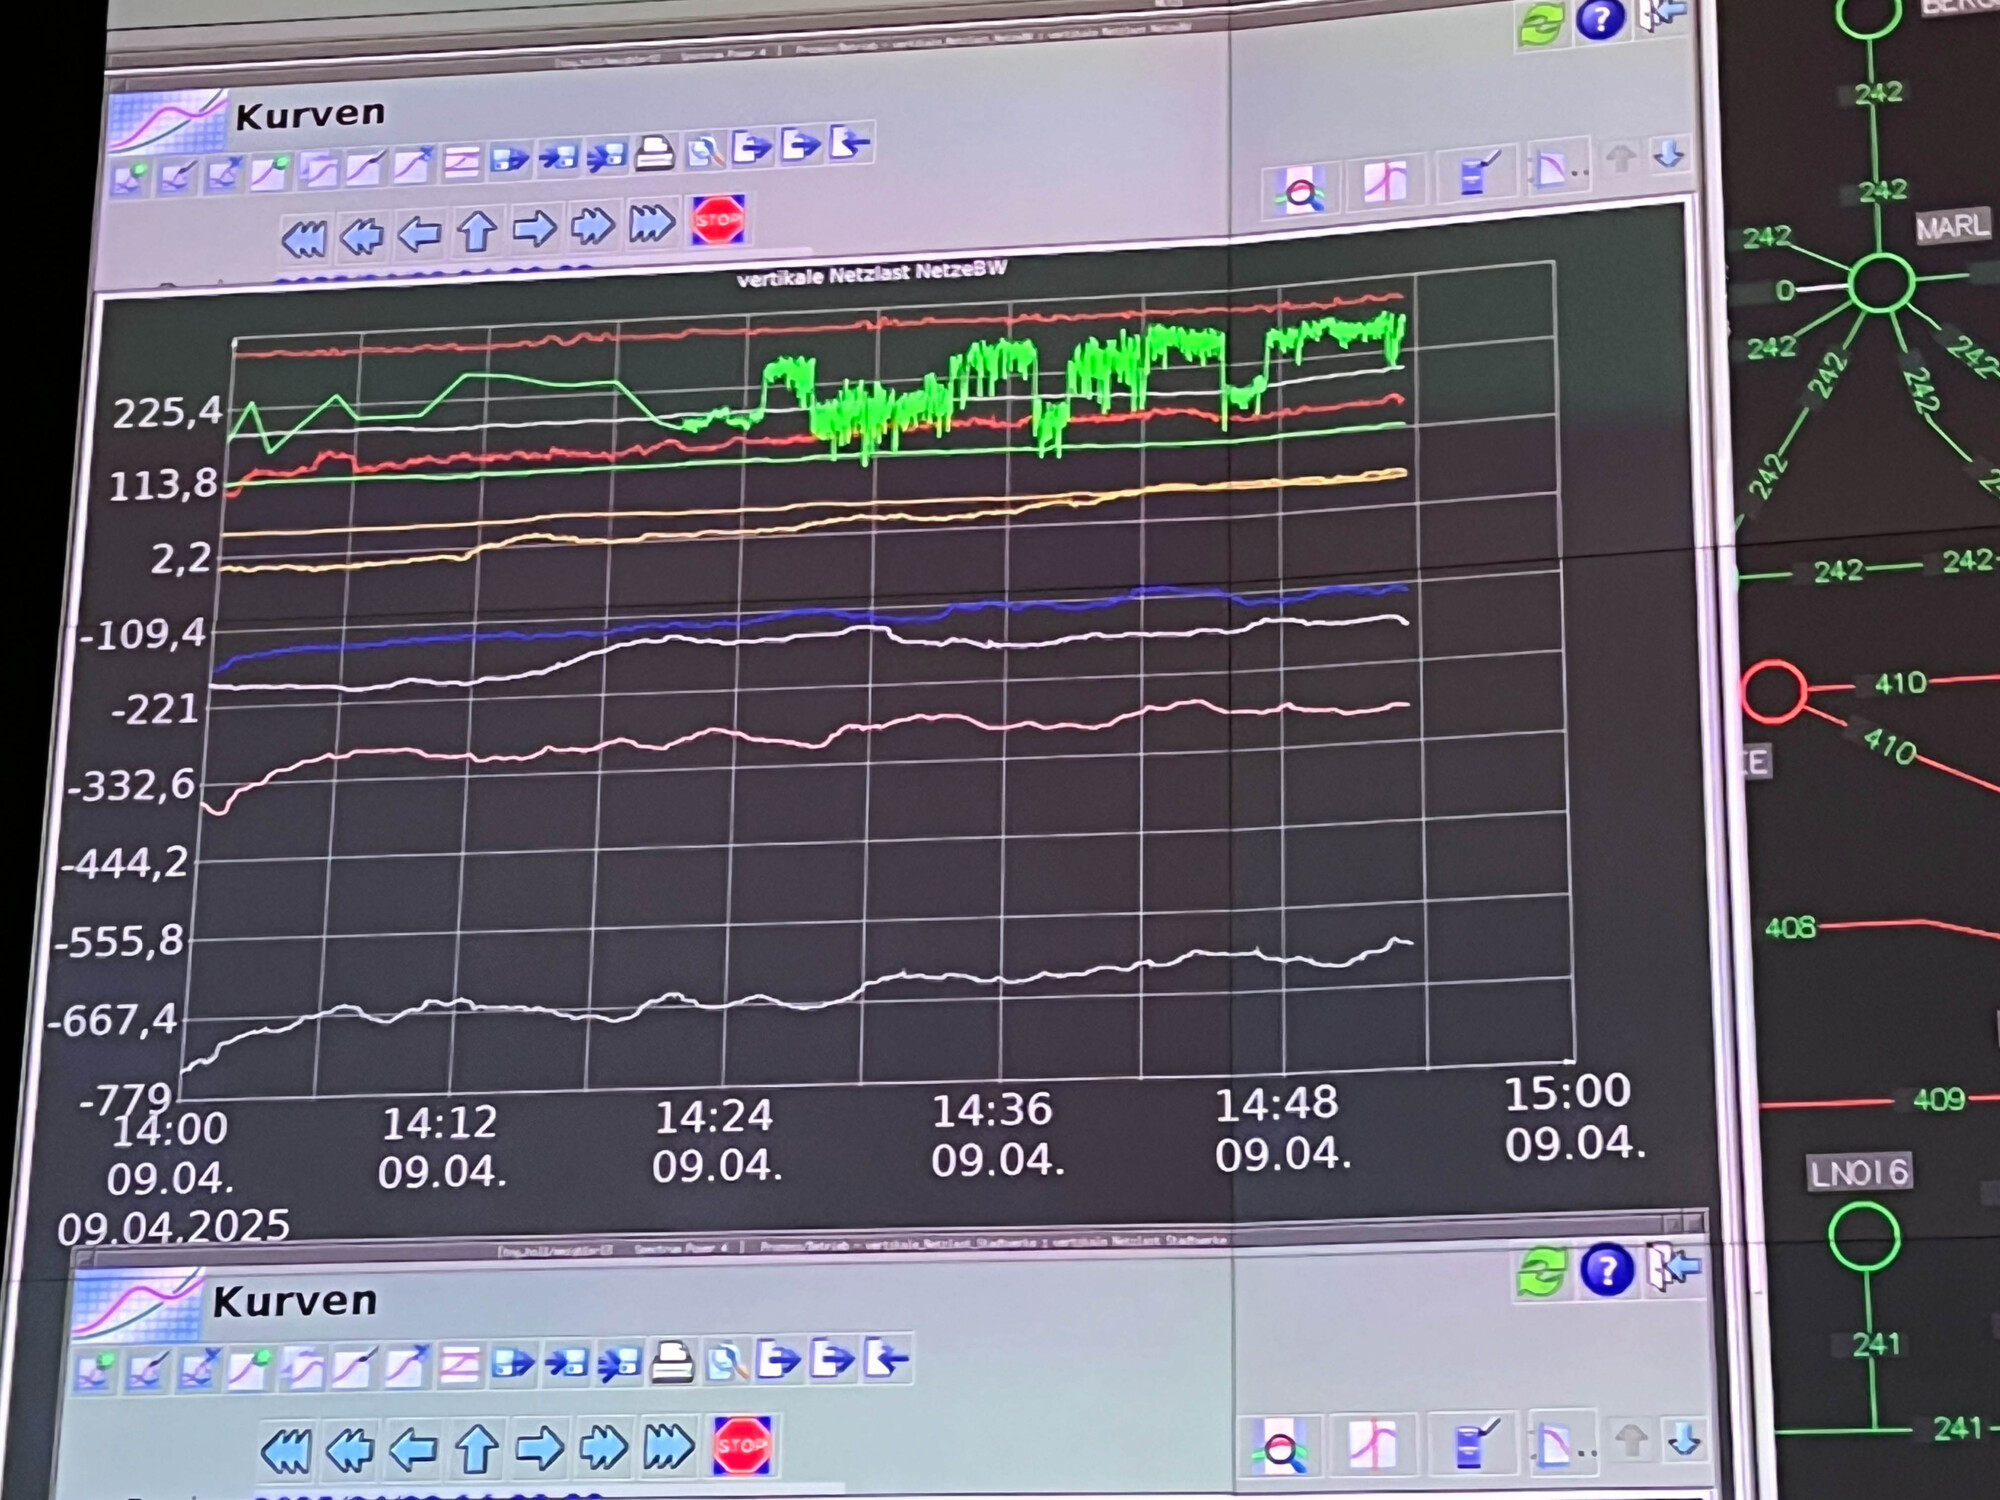Click the up arrow between navigation arrows, upper window
2000x1500 pixels.
[x=476, y=231]
